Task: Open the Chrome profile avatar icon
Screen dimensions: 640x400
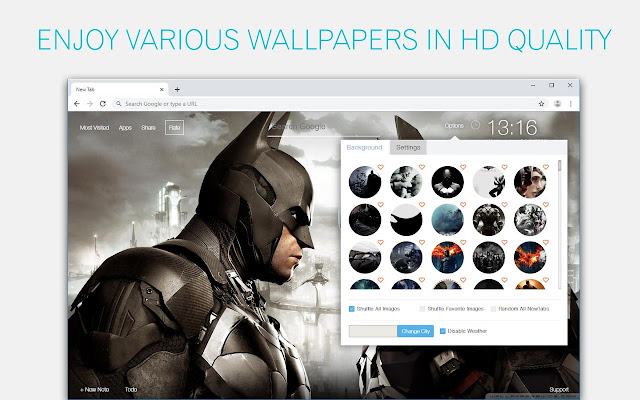Action: coord(557,104)
